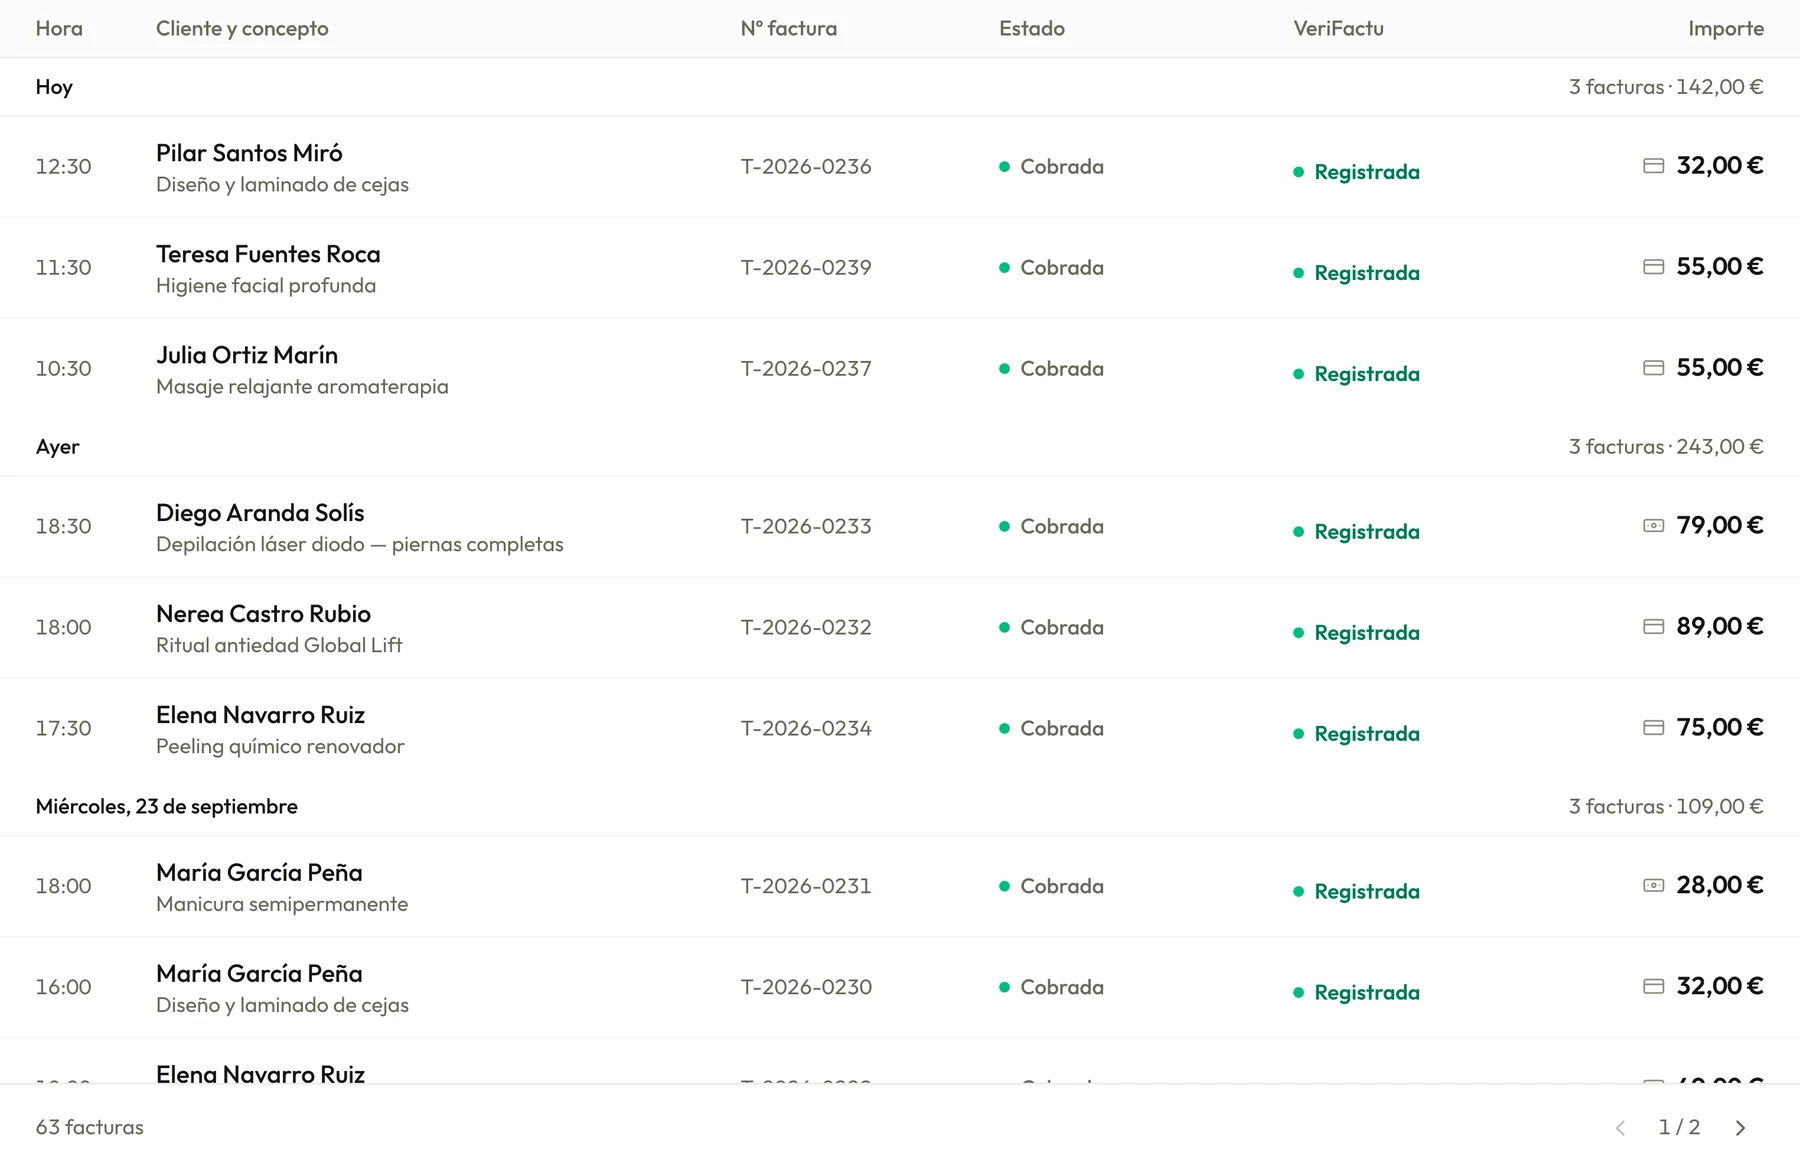Click cash icon beside 28,00 € amount
The image size is (1800, 1152).
point(1653,886)
